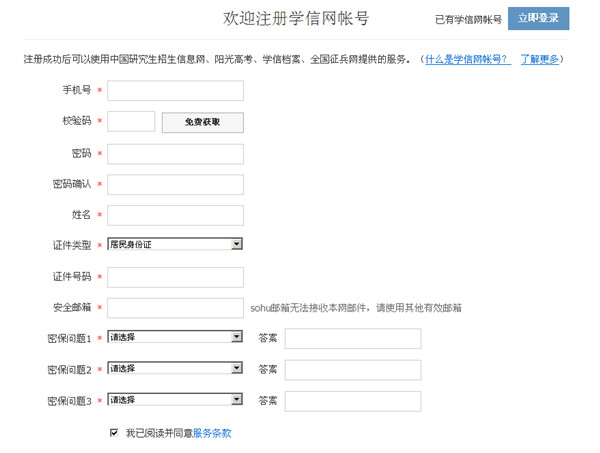Focus the 安全邮箱 input field
The width and height of the screenshot is (600, 453).
[175, 308]
